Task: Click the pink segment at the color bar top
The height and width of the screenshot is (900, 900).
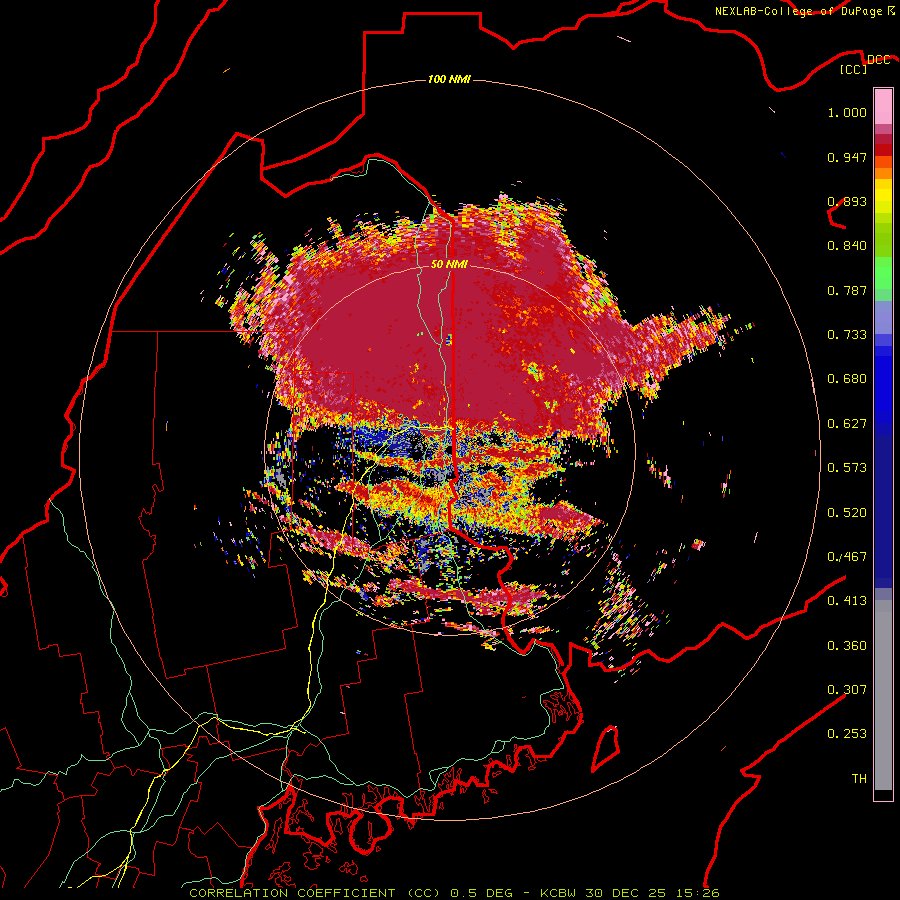Action: click(883, 107)
